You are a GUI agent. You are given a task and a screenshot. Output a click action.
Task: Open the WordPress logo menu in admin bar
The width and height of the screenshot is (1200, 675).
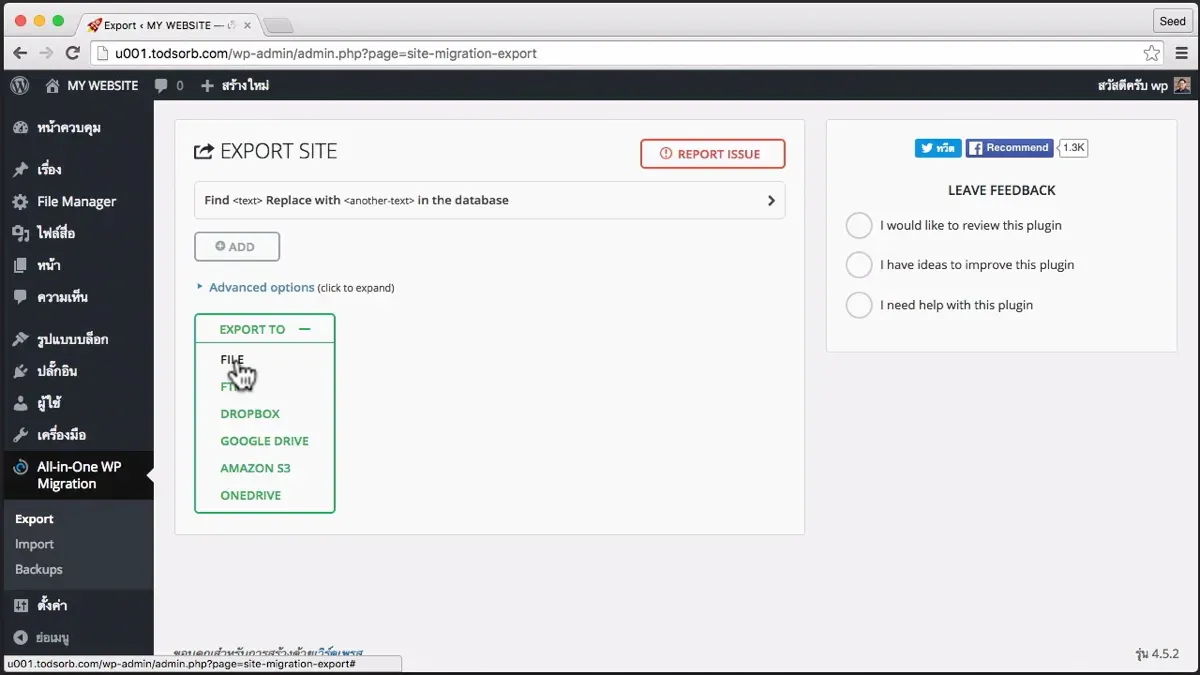[19, 86]
